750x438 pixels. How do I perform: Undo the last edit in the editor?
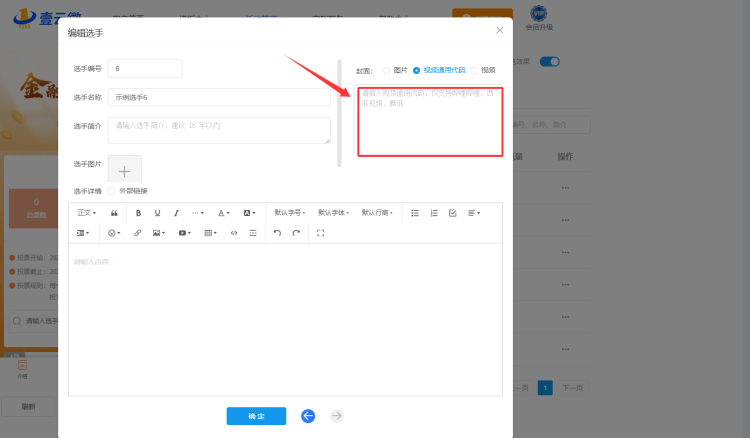click(277, 233)
